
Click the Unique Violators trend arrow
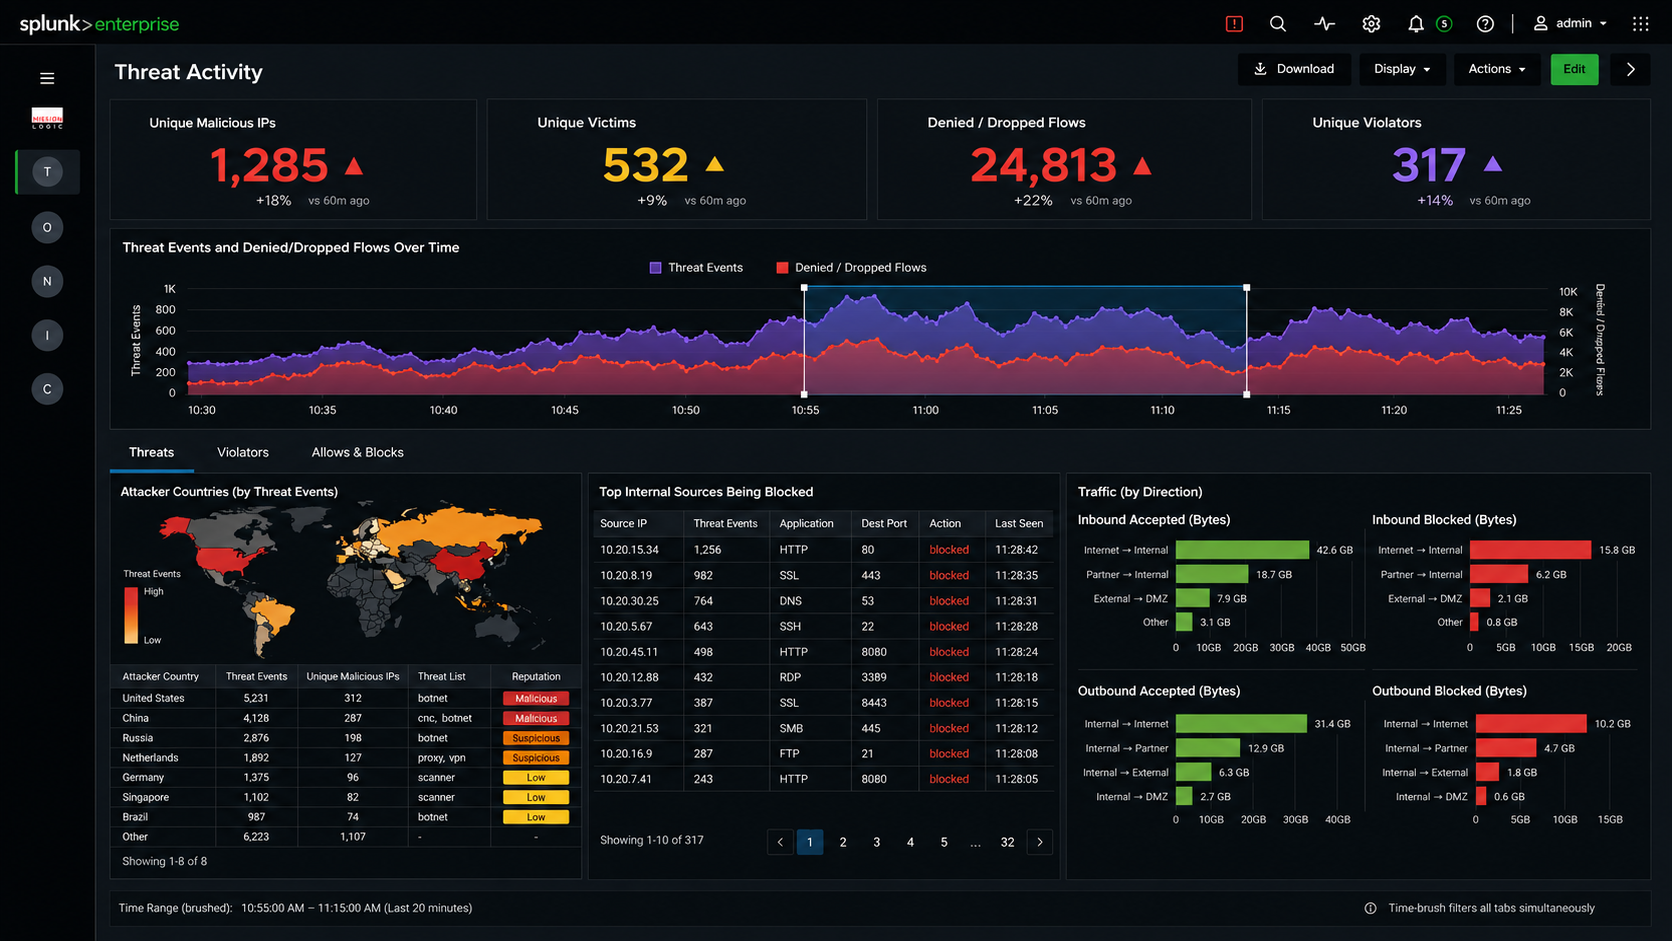pyautogui.click(x=1493, y=164)
